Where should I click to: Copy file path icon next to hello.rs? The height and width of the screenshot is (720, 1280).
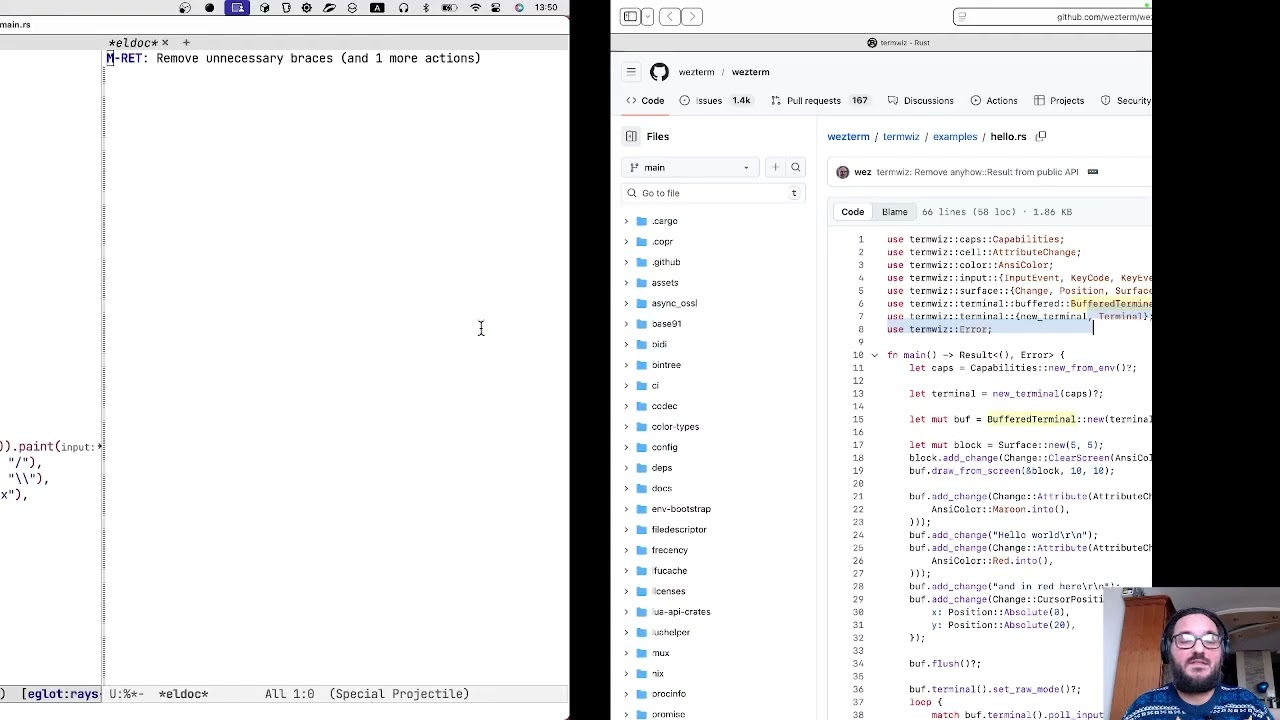[x=1041, y=137]
